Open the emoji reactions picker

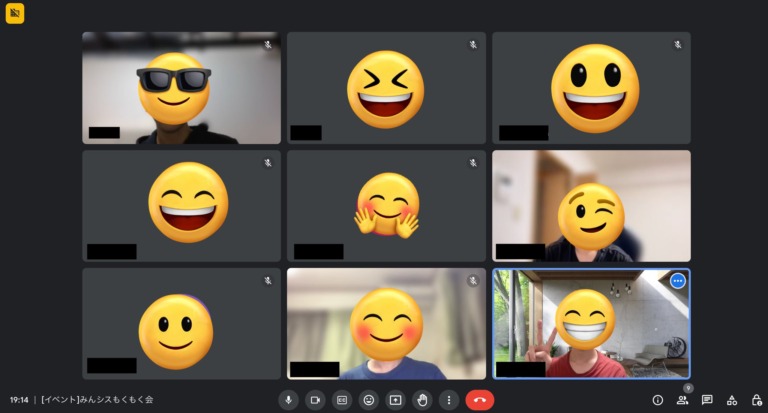(x=369, y=400)
